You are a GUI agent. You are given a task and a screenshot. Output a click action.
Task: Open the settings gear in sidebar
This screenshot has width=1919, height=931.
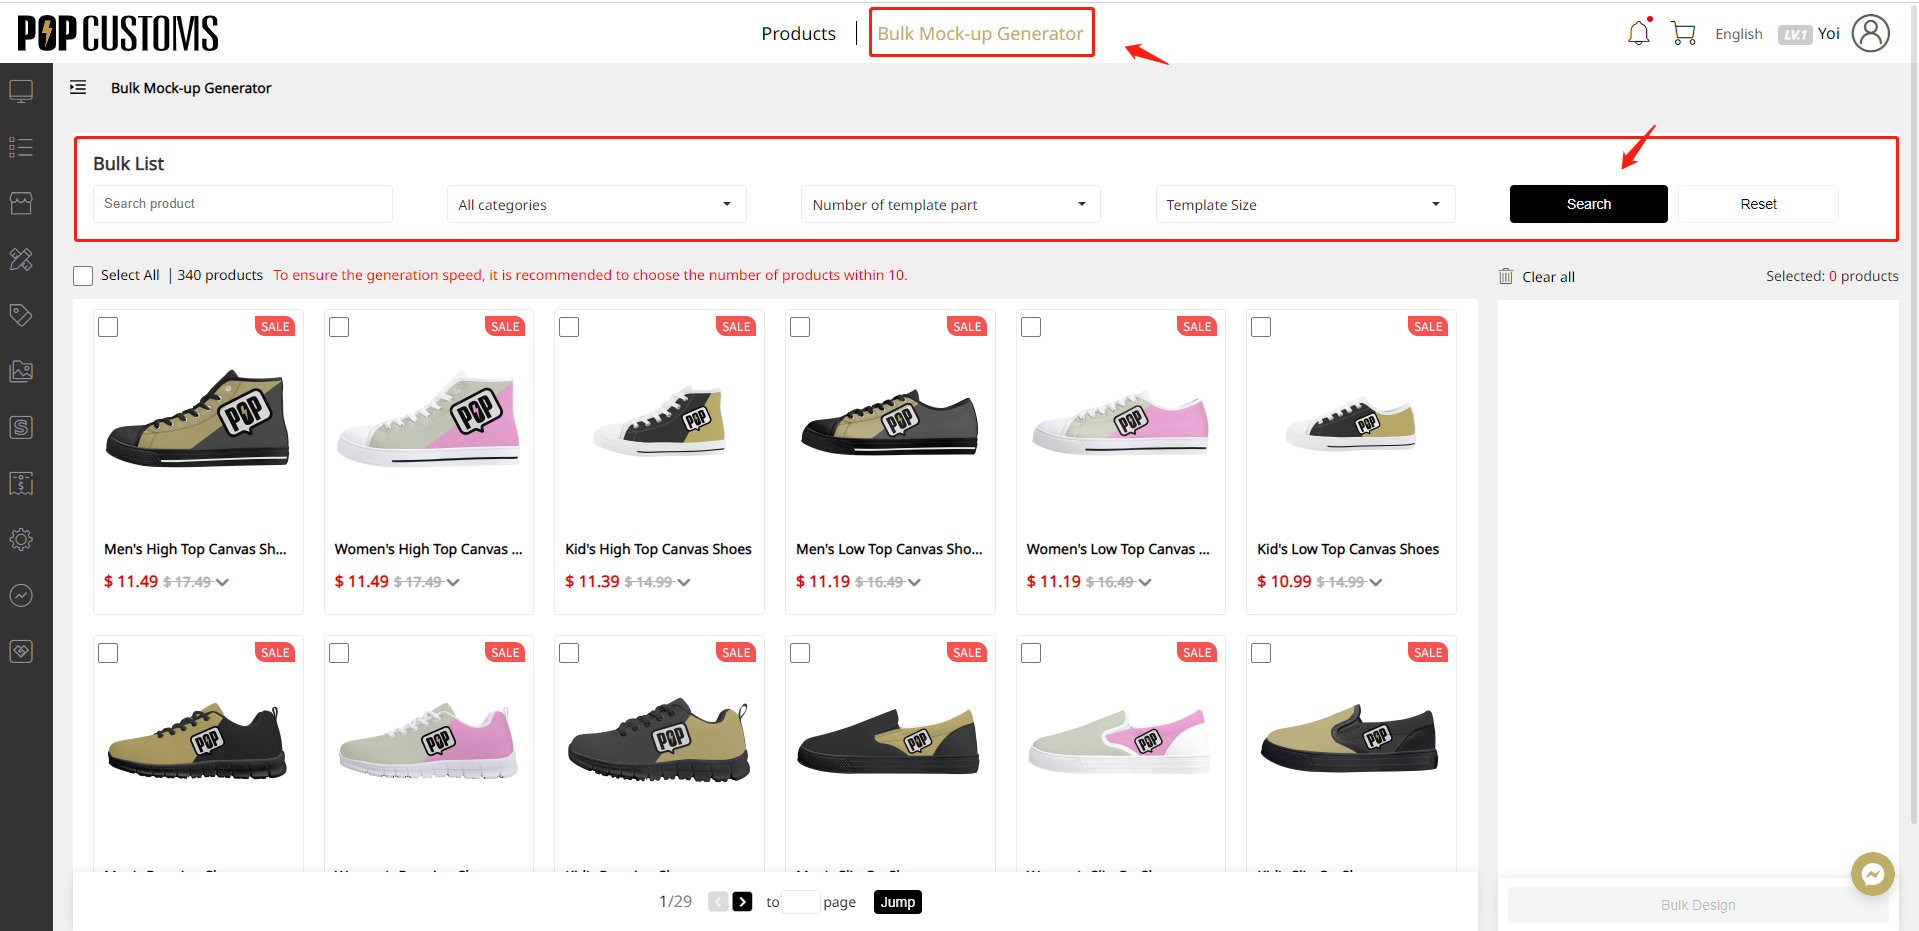point(21,540)
